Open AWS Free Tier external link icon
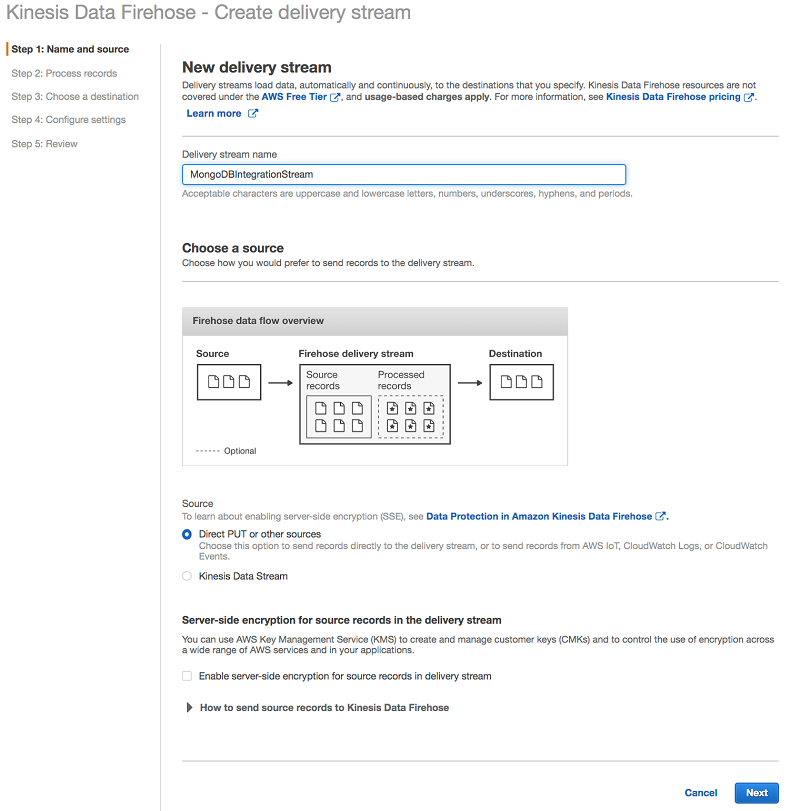The image size is (800, 811). 335,97
